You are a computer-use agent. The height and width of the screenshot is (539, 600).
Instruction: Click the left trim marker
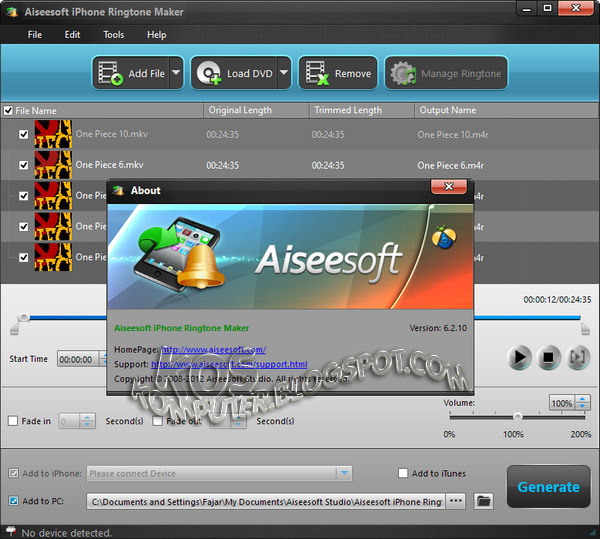pos(14,329)
